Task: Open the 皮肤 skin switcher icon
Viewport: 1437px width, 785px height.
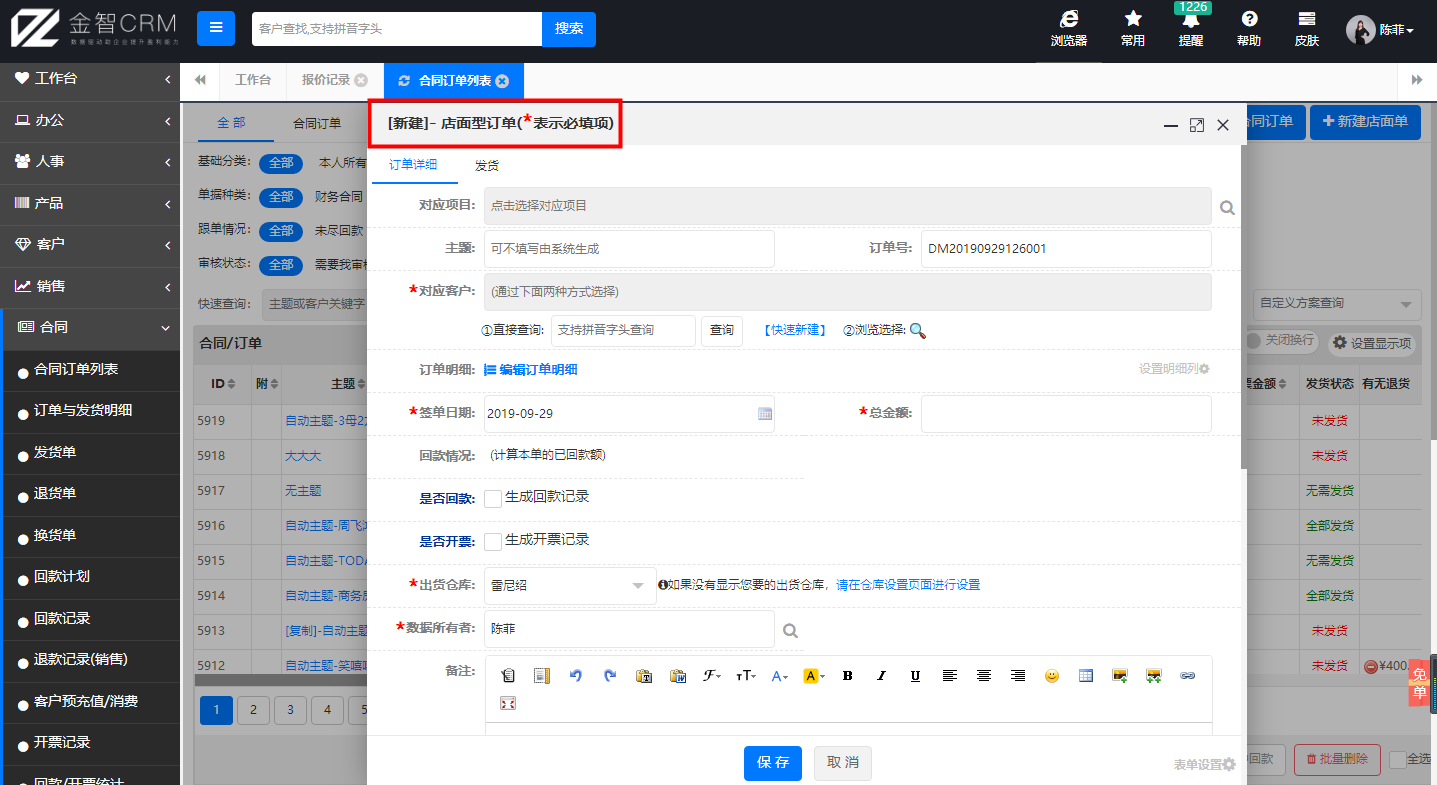Action: point(1306,29)
